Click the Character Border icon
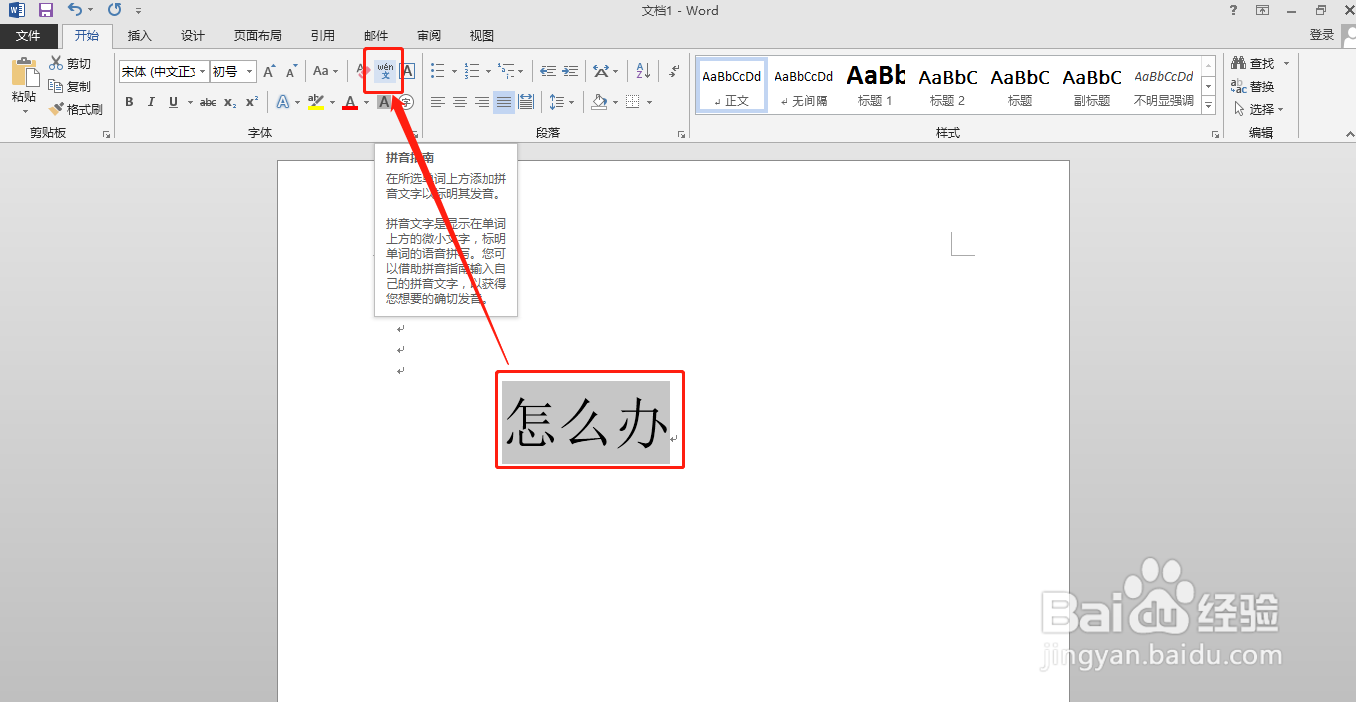The height and width of the screenshot is (702, 1356). point(405,70)
